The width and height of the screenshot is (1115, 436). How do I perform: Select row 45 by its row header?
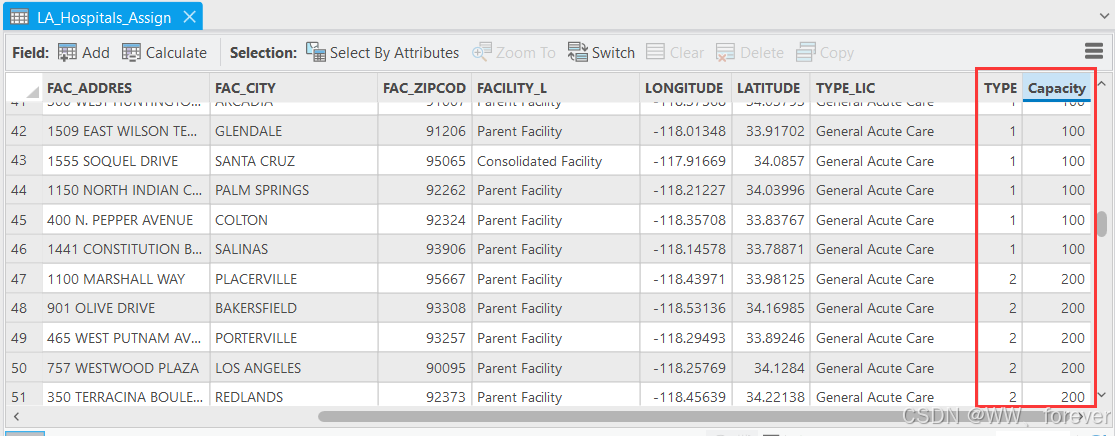point(23,220)
